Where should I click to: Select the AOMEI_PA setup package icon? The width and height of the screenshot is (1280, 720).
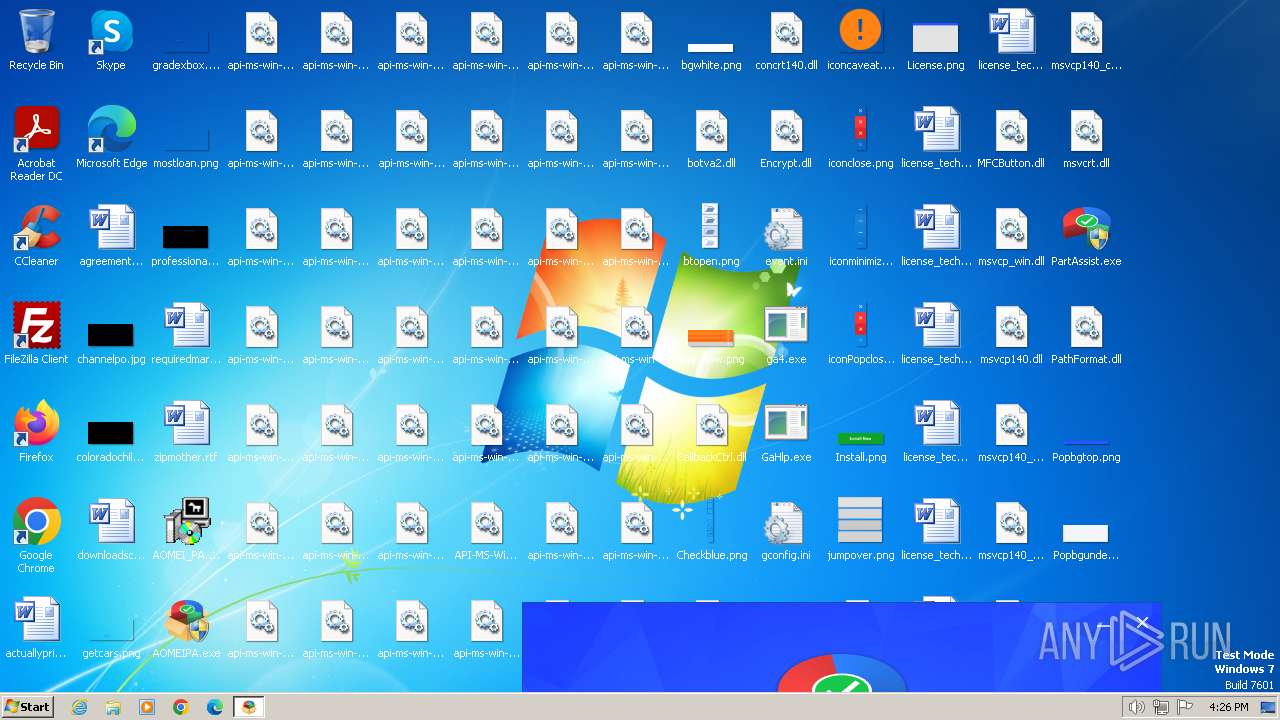point(186,530)
